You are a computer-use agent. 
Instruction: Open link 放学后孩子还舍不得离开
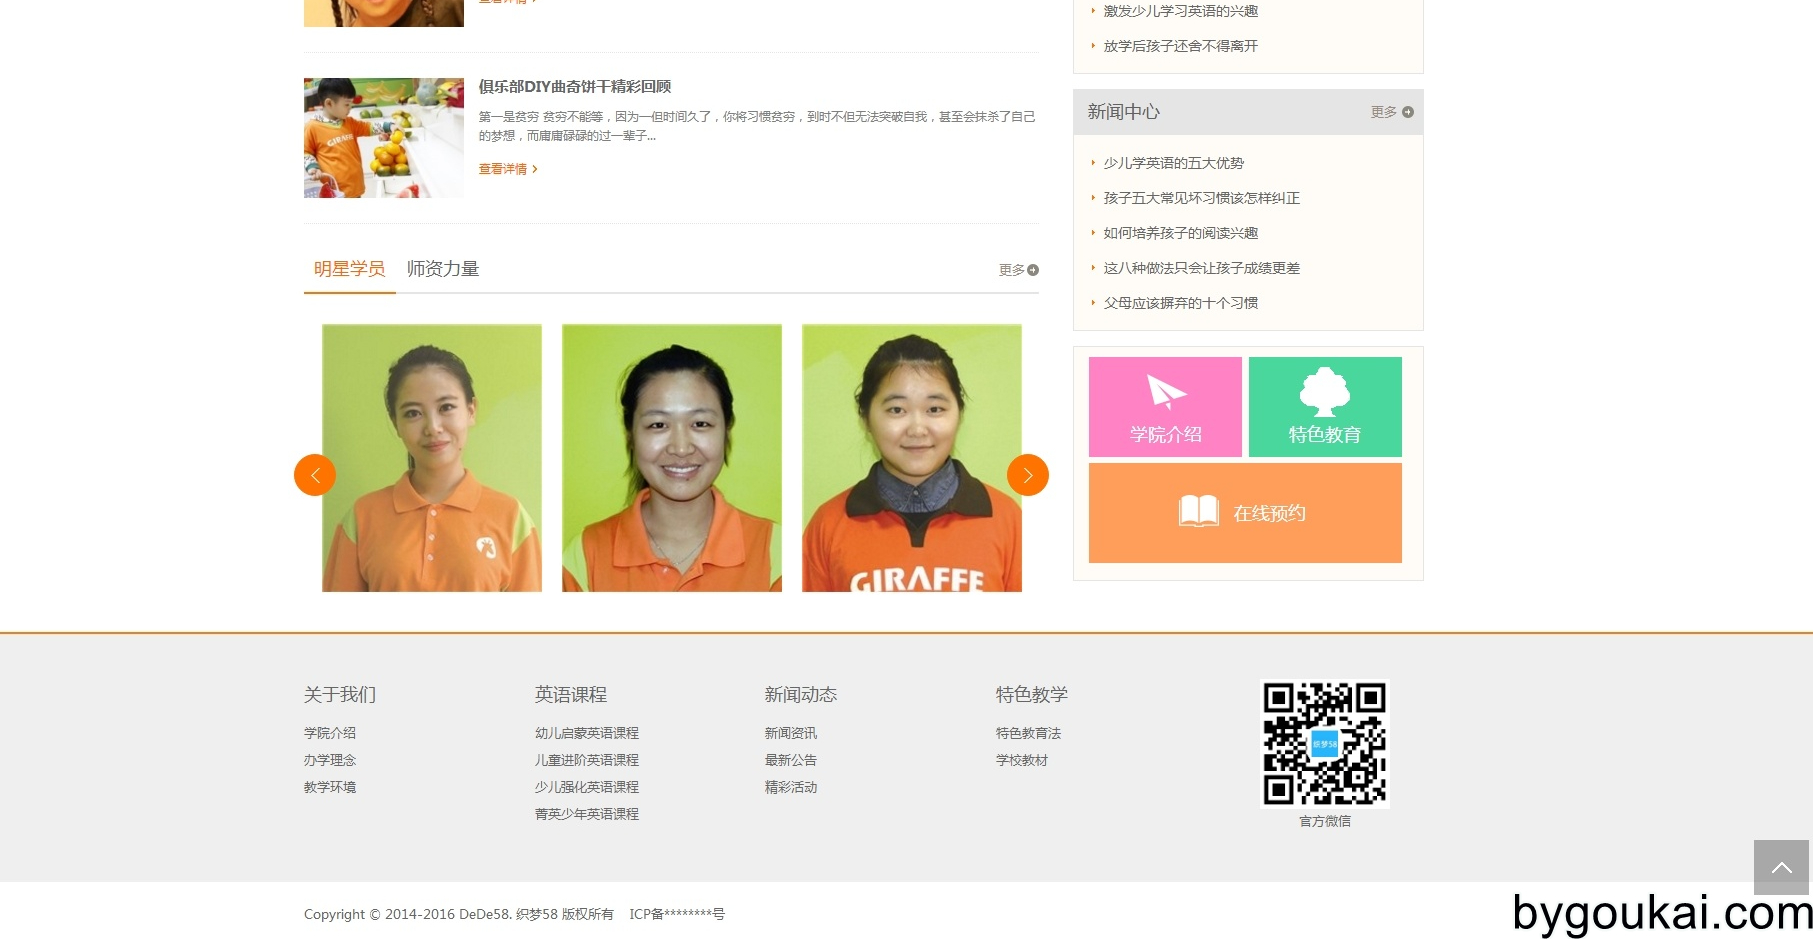(x=1181, y=46)
